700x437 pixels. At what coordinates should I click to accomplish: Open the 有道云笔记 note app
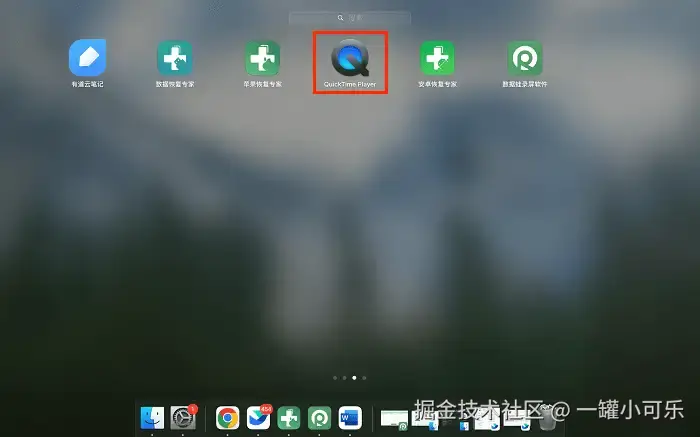tap(88, 58)
